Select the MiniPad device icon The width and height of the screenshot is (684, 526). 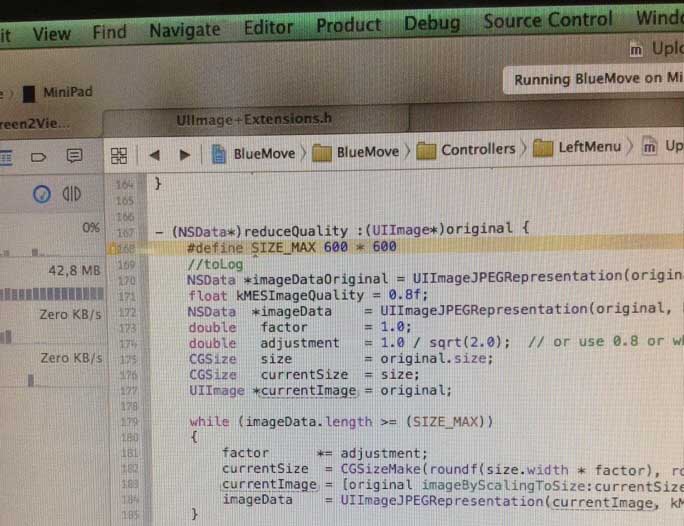29,94
